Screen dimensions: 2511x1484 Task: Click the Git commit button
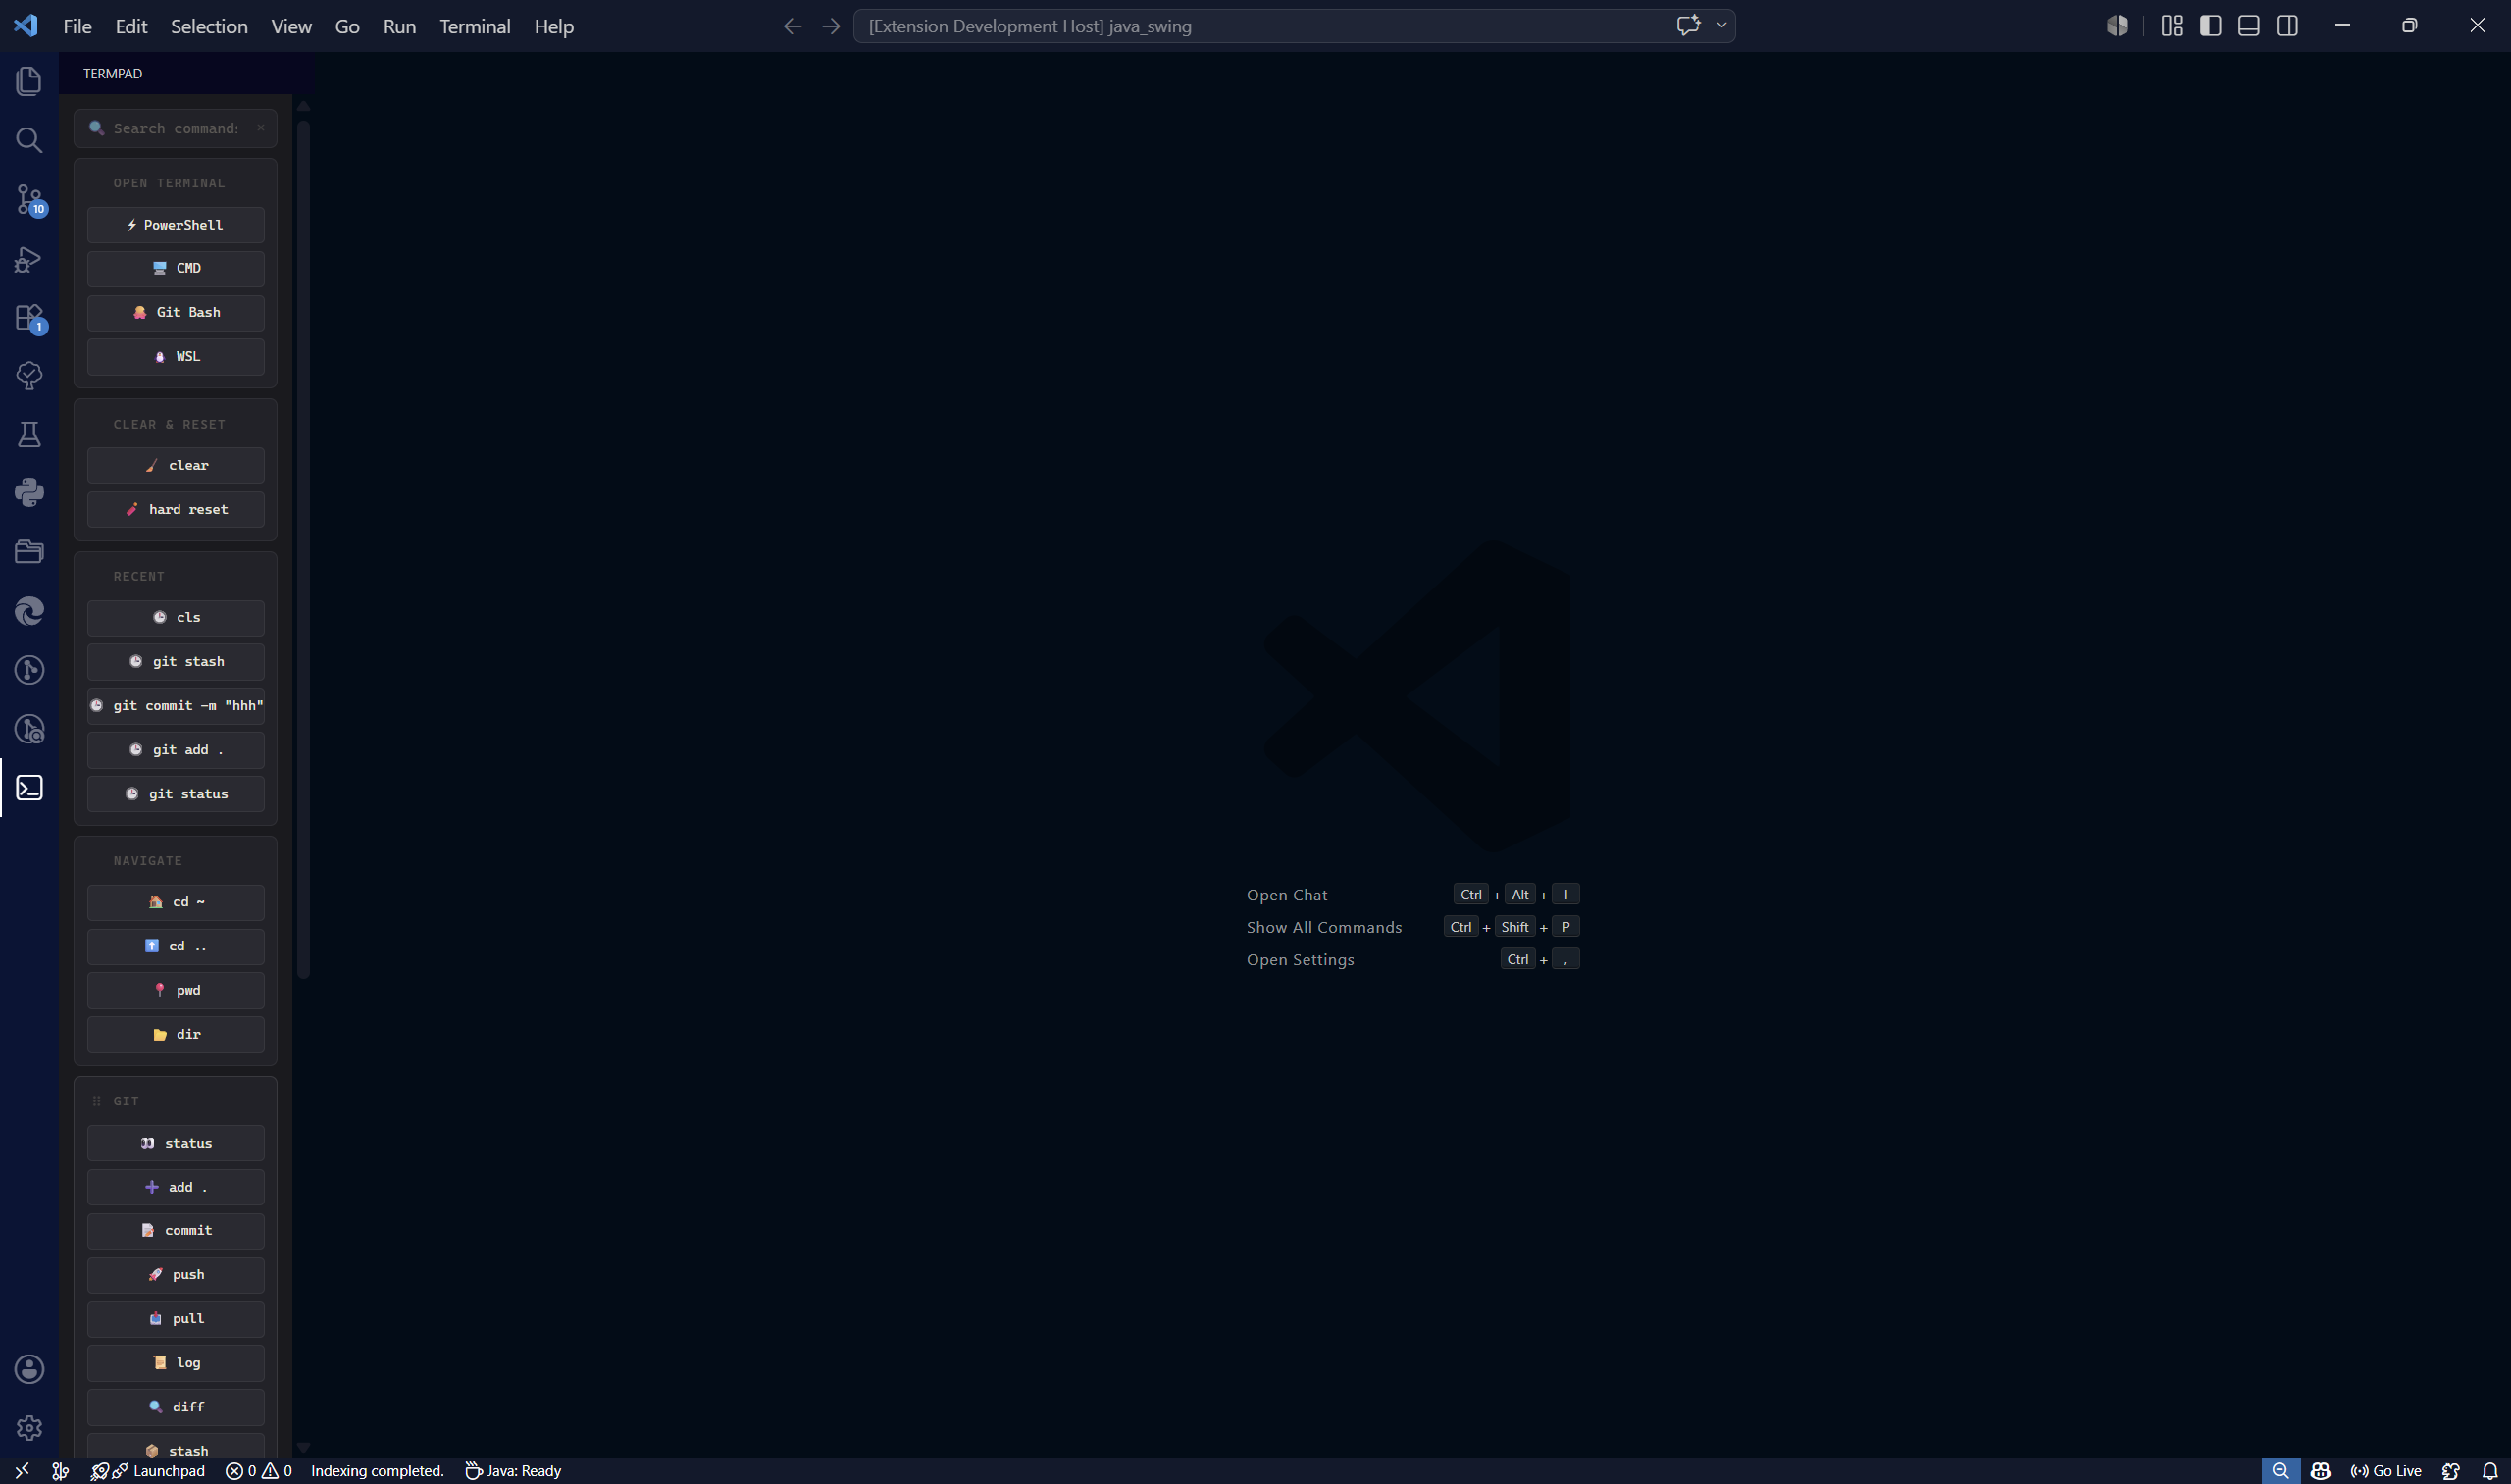175,1230
